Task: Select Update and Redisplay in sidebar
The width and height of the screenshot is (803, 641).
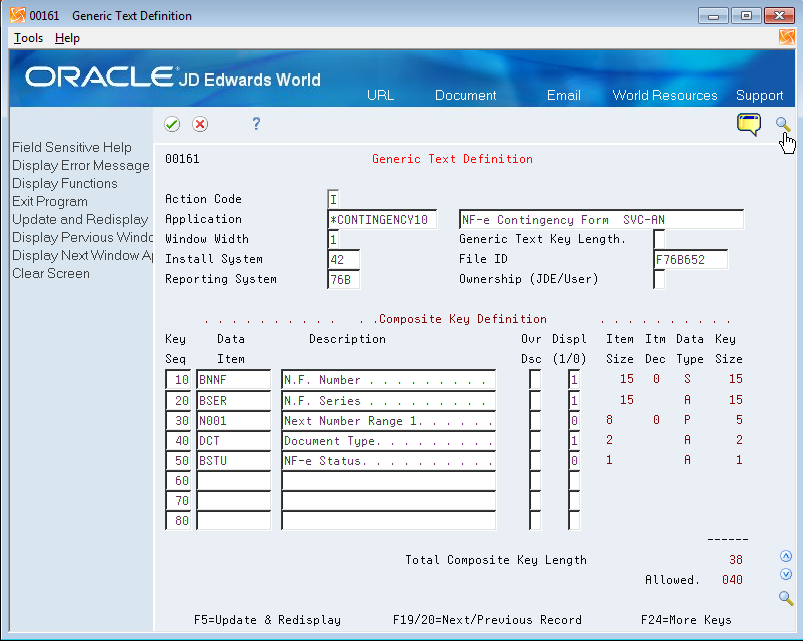Action: click(80, 219)
